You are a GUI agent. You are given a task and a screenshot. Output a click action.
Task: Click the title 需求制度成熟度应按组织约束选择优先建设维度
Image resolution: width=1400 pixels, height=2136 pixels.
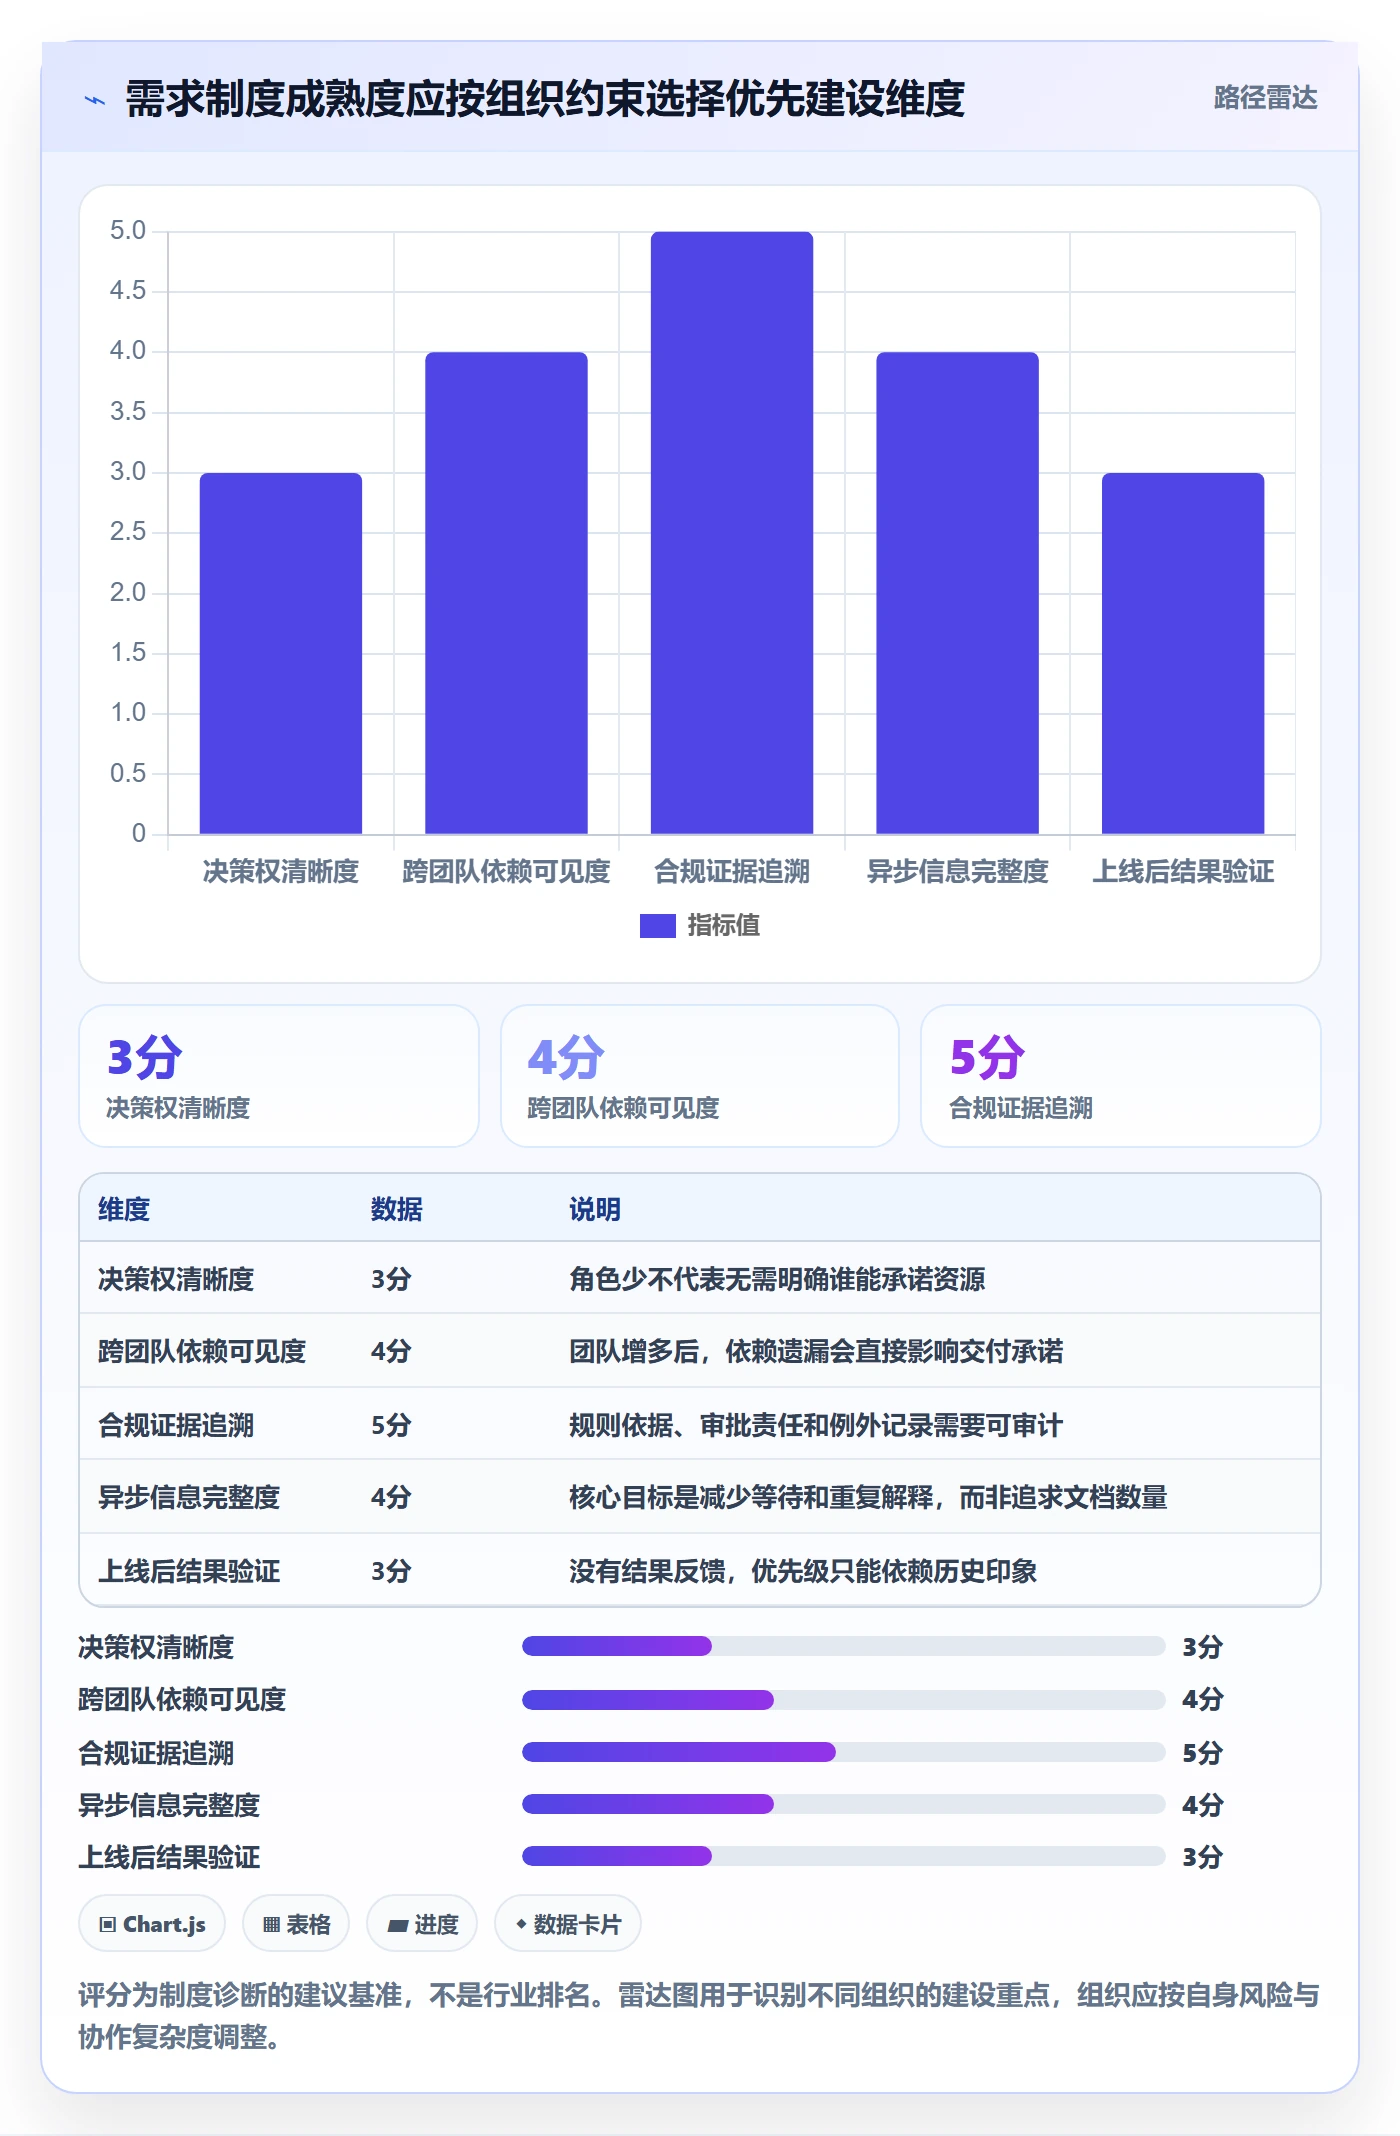[545, 99]
